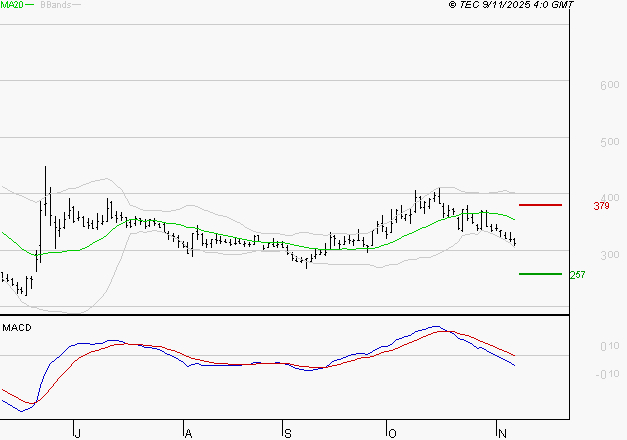
Task: Click the S month axis marker
Action: tap(288, 433)
